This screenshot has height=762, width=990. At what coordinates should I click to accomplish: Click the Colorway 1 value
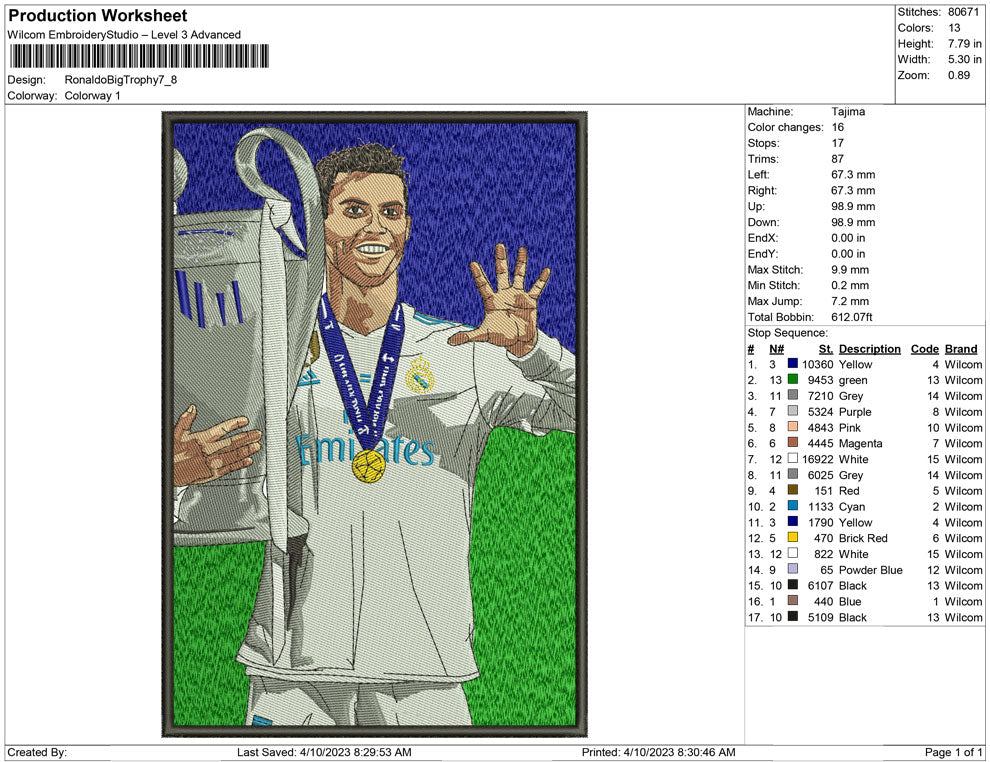pyautogui.click(x=92, y=96)
